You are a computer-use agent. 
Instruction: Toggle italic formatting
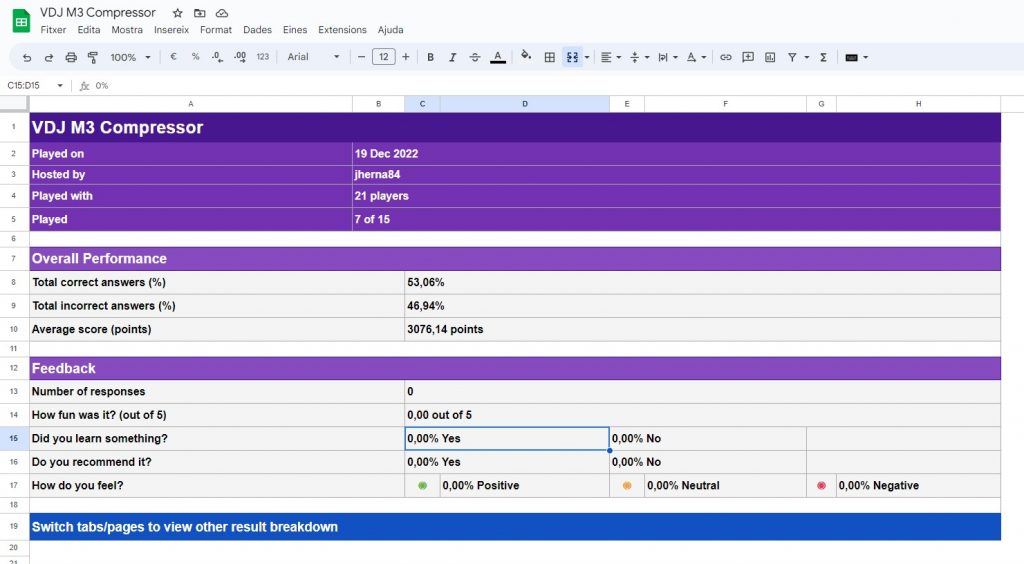coord(453,57)
